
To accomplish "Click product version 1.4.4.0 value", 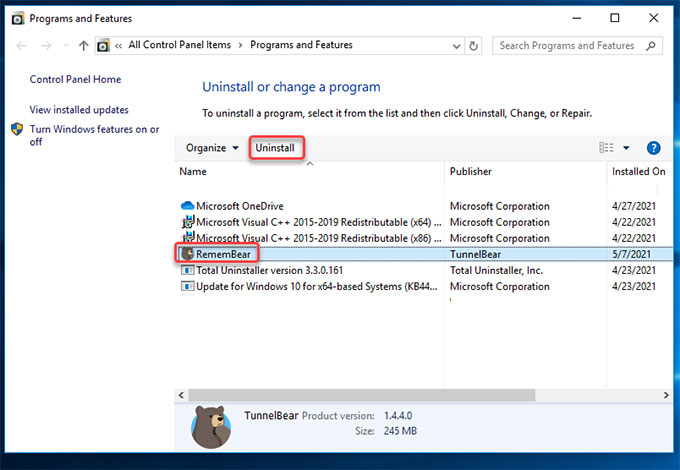I will click(x=398, y=415).
